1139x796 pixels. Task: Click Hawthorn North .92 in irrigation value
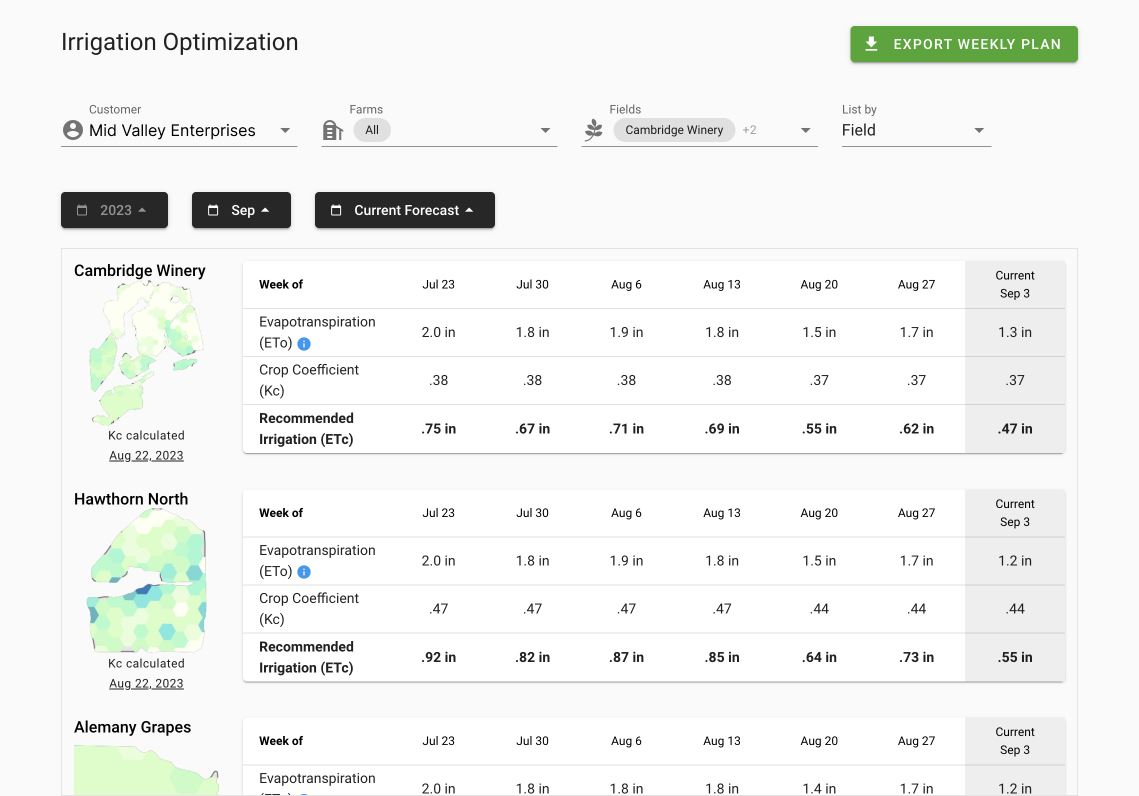pyautogui.click(x=438, y=657)
